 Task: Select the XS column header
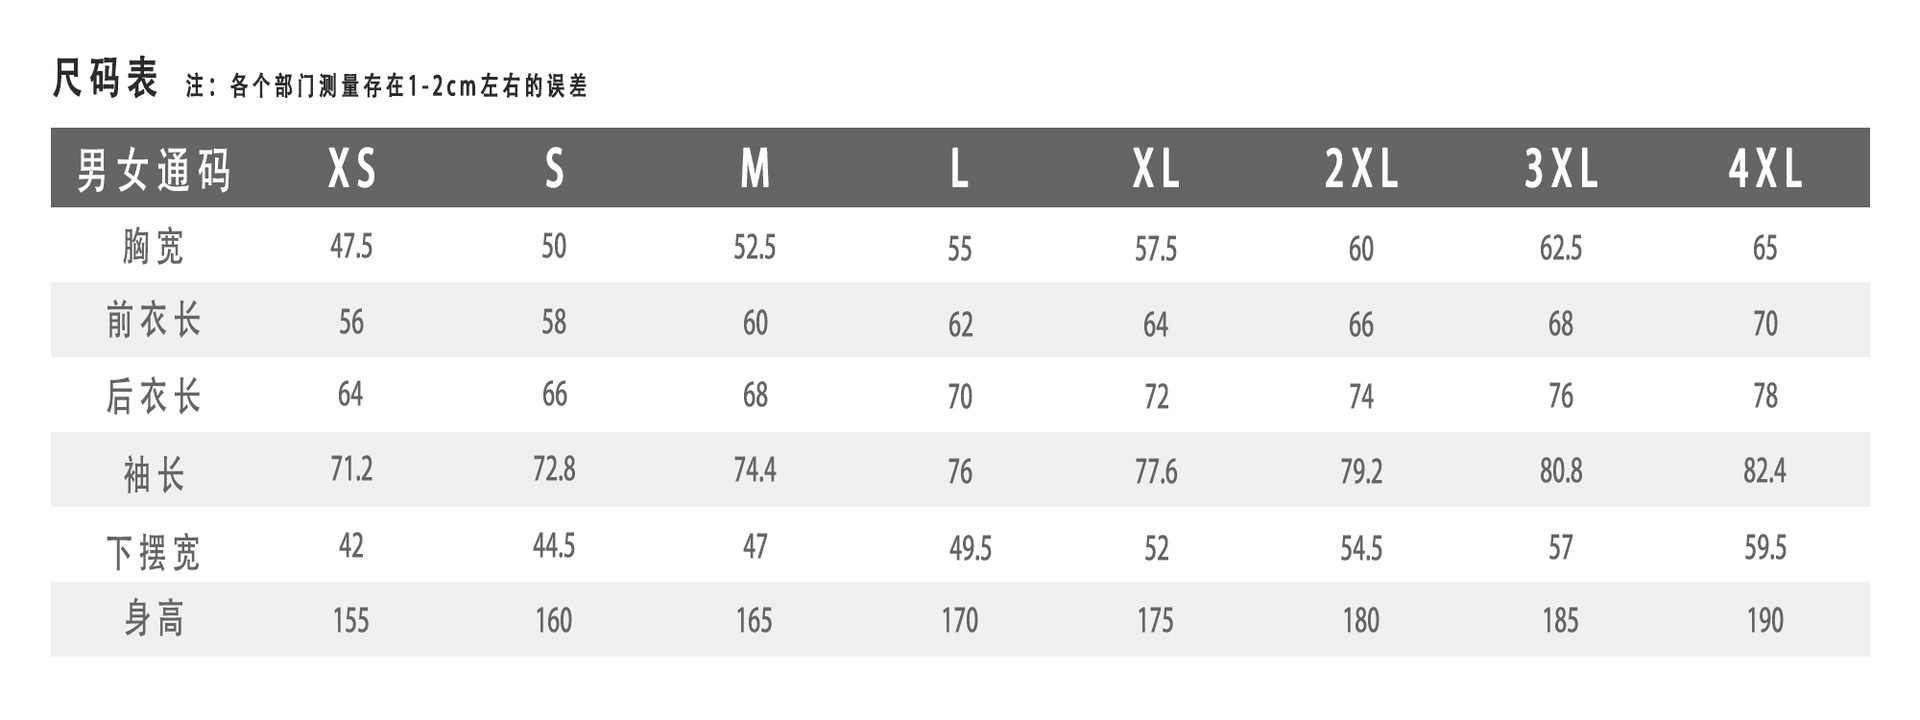click(x=352, y=168)
